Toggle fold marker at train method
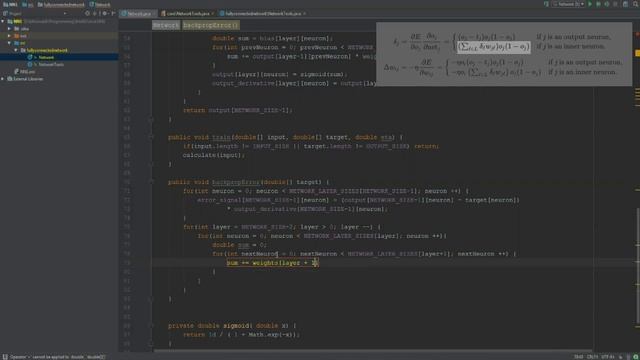640x360 pixels. [150, 137]
